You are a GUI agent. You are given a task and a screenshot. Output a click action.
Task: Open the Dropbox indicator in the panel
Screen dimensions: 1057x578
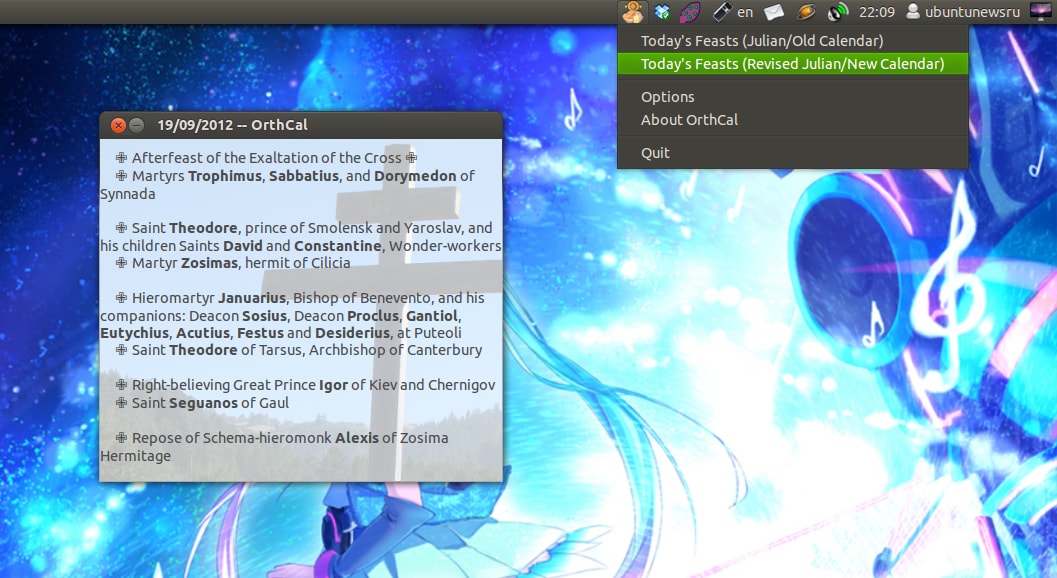coord(662,11)
